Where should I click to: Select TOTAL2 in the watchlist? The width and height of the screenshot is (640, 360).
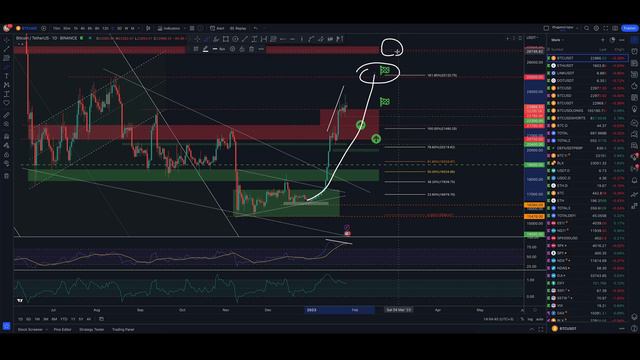point(587,140)
